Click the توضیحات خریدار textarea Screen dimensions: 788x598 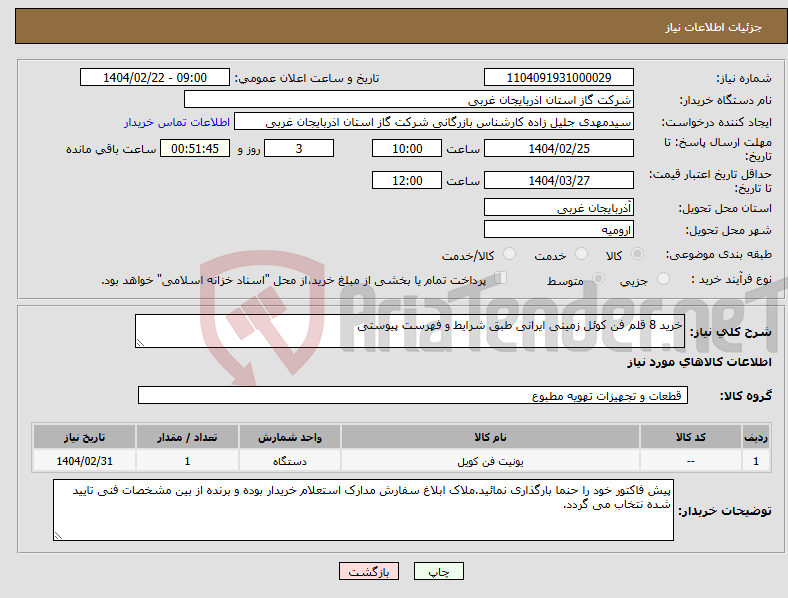click(363, 510)
